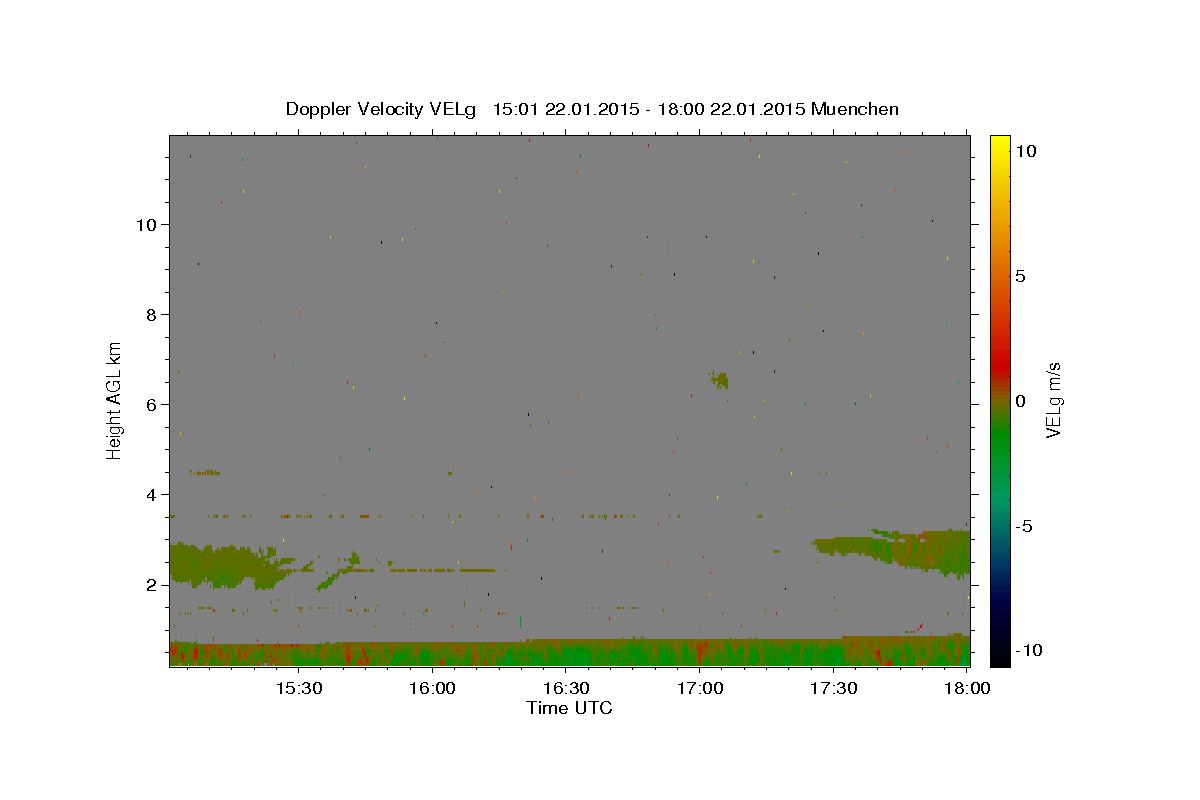The width and height of the screenshot is (1200, 800).
Task: Click the 17:30 time tick label
Action: coord(833,688)
